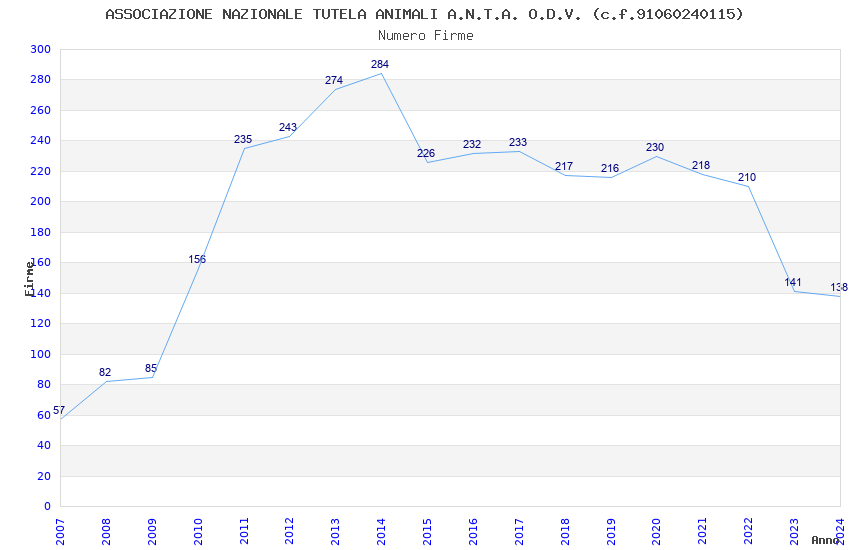Click the x-axis year label 2020
Image resolution: width=850 pixels, height=550 pixels.
point(656,532)
